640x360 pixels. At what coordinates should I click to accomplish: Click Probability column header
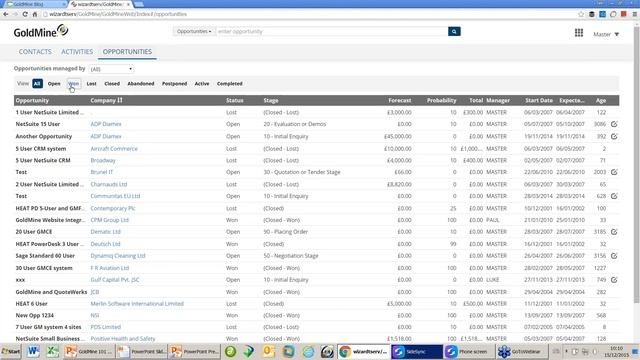pos(441,100)
